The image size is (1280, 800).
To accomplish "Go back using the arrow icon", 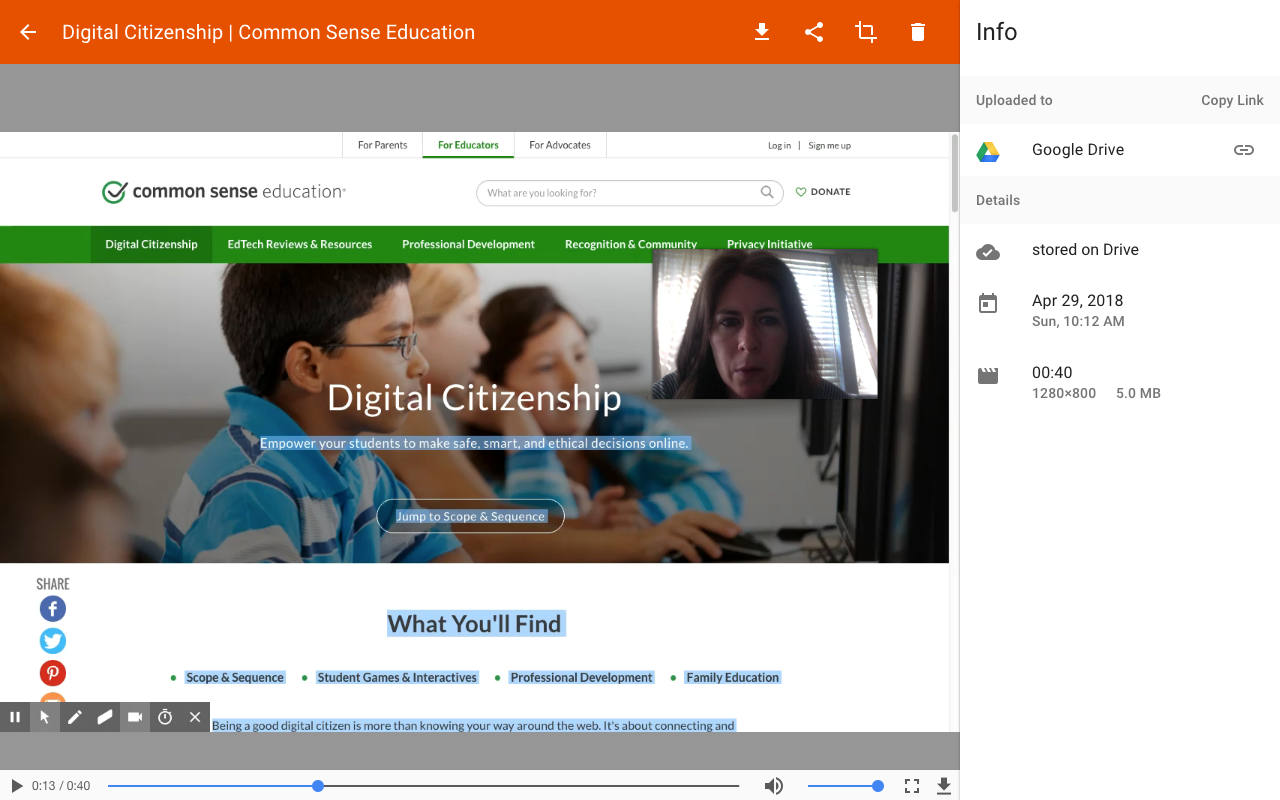I will [x=28, y=32].
